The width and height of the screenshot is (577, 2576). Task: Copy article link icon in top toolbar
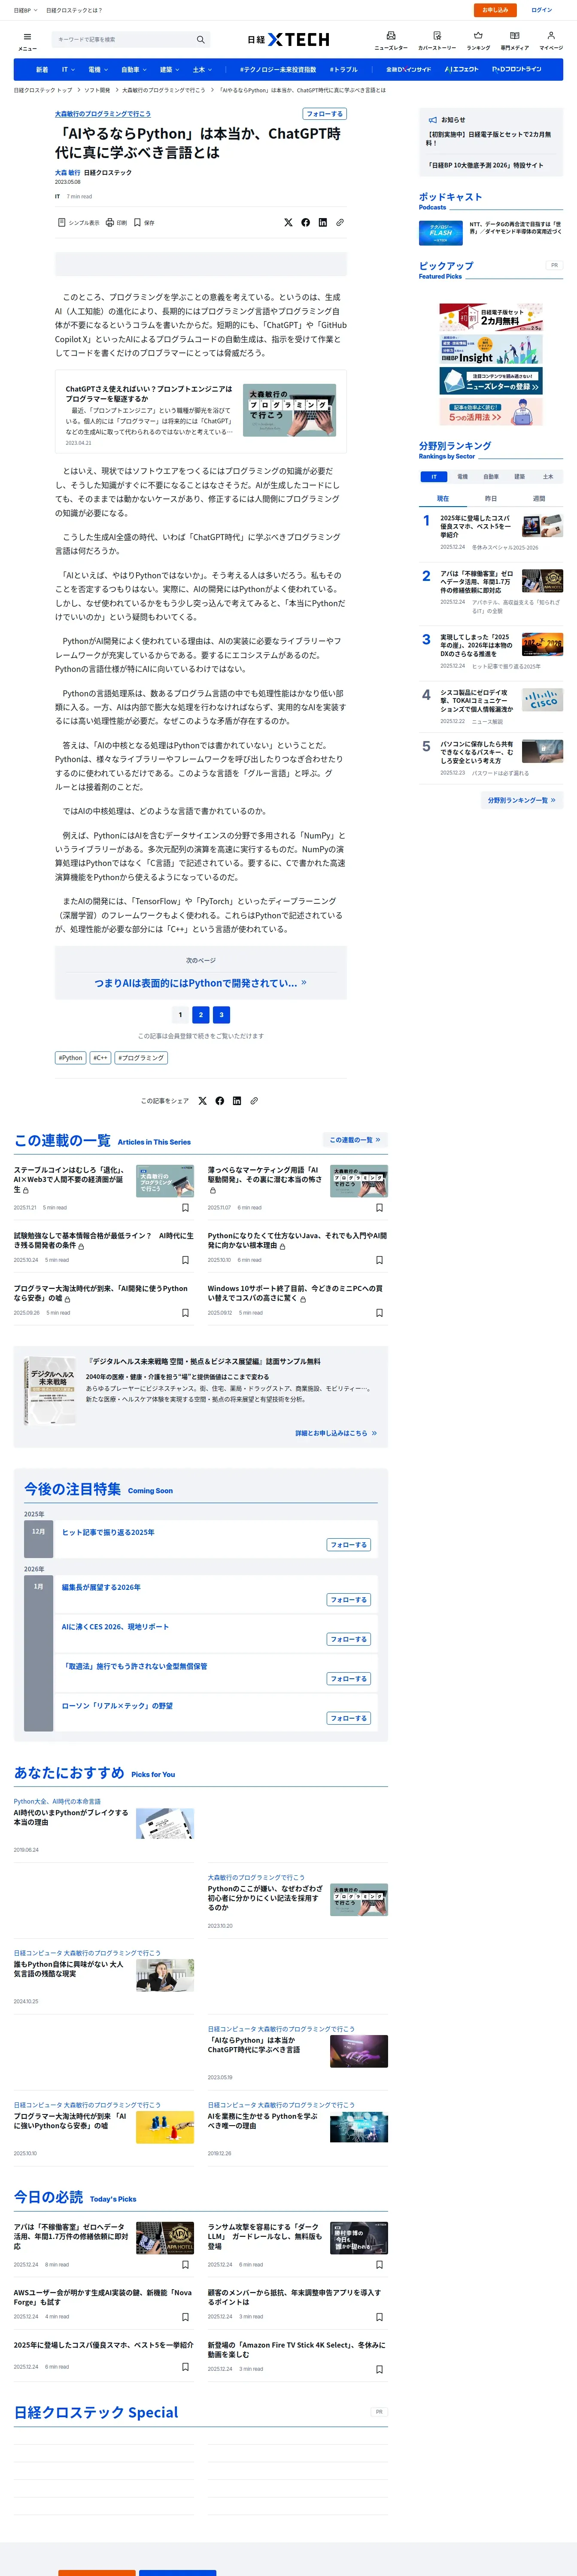[340, 223]
